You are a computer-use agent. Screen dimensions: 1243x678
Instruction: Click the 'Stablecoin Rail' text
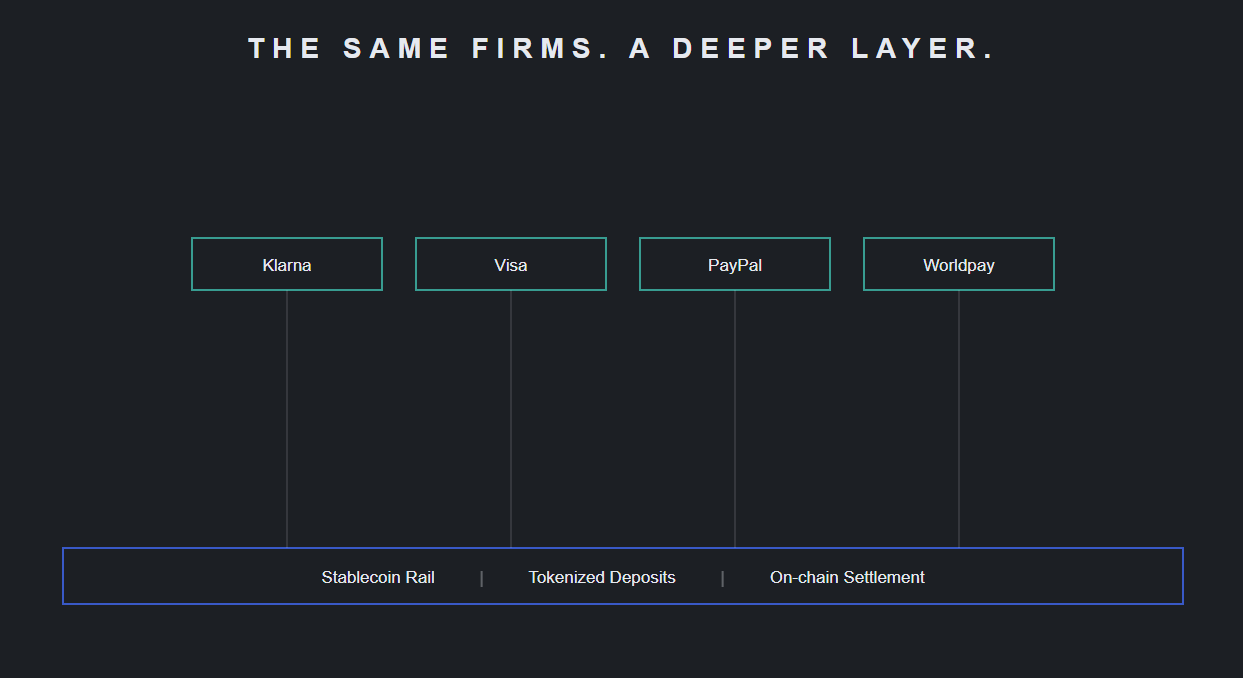coord(378,577)
